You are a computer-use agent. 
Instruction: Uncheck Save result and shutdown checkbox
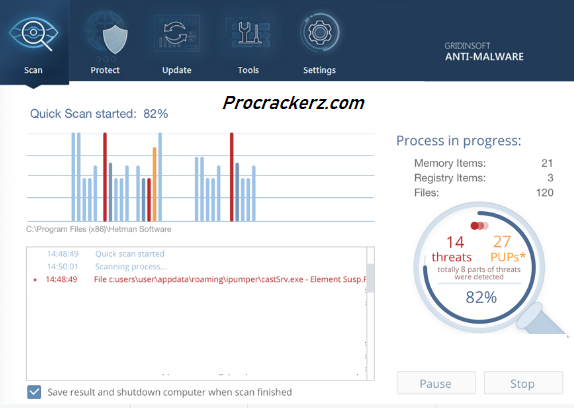click(34, 392)
